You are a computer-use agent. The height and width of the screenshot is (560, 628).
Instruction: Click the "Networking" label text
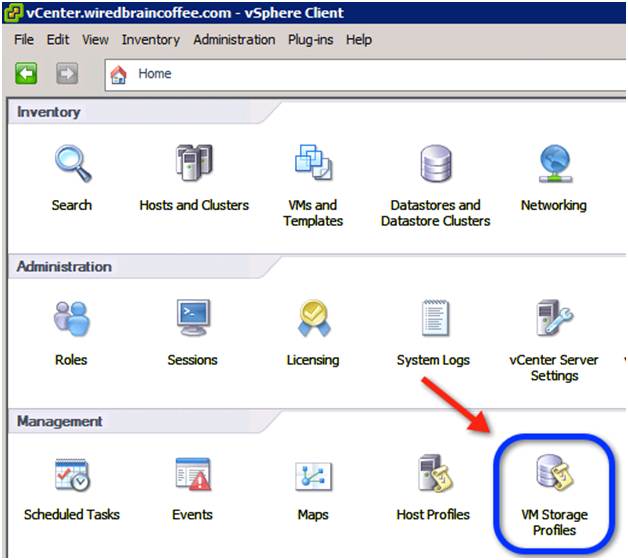554,205
